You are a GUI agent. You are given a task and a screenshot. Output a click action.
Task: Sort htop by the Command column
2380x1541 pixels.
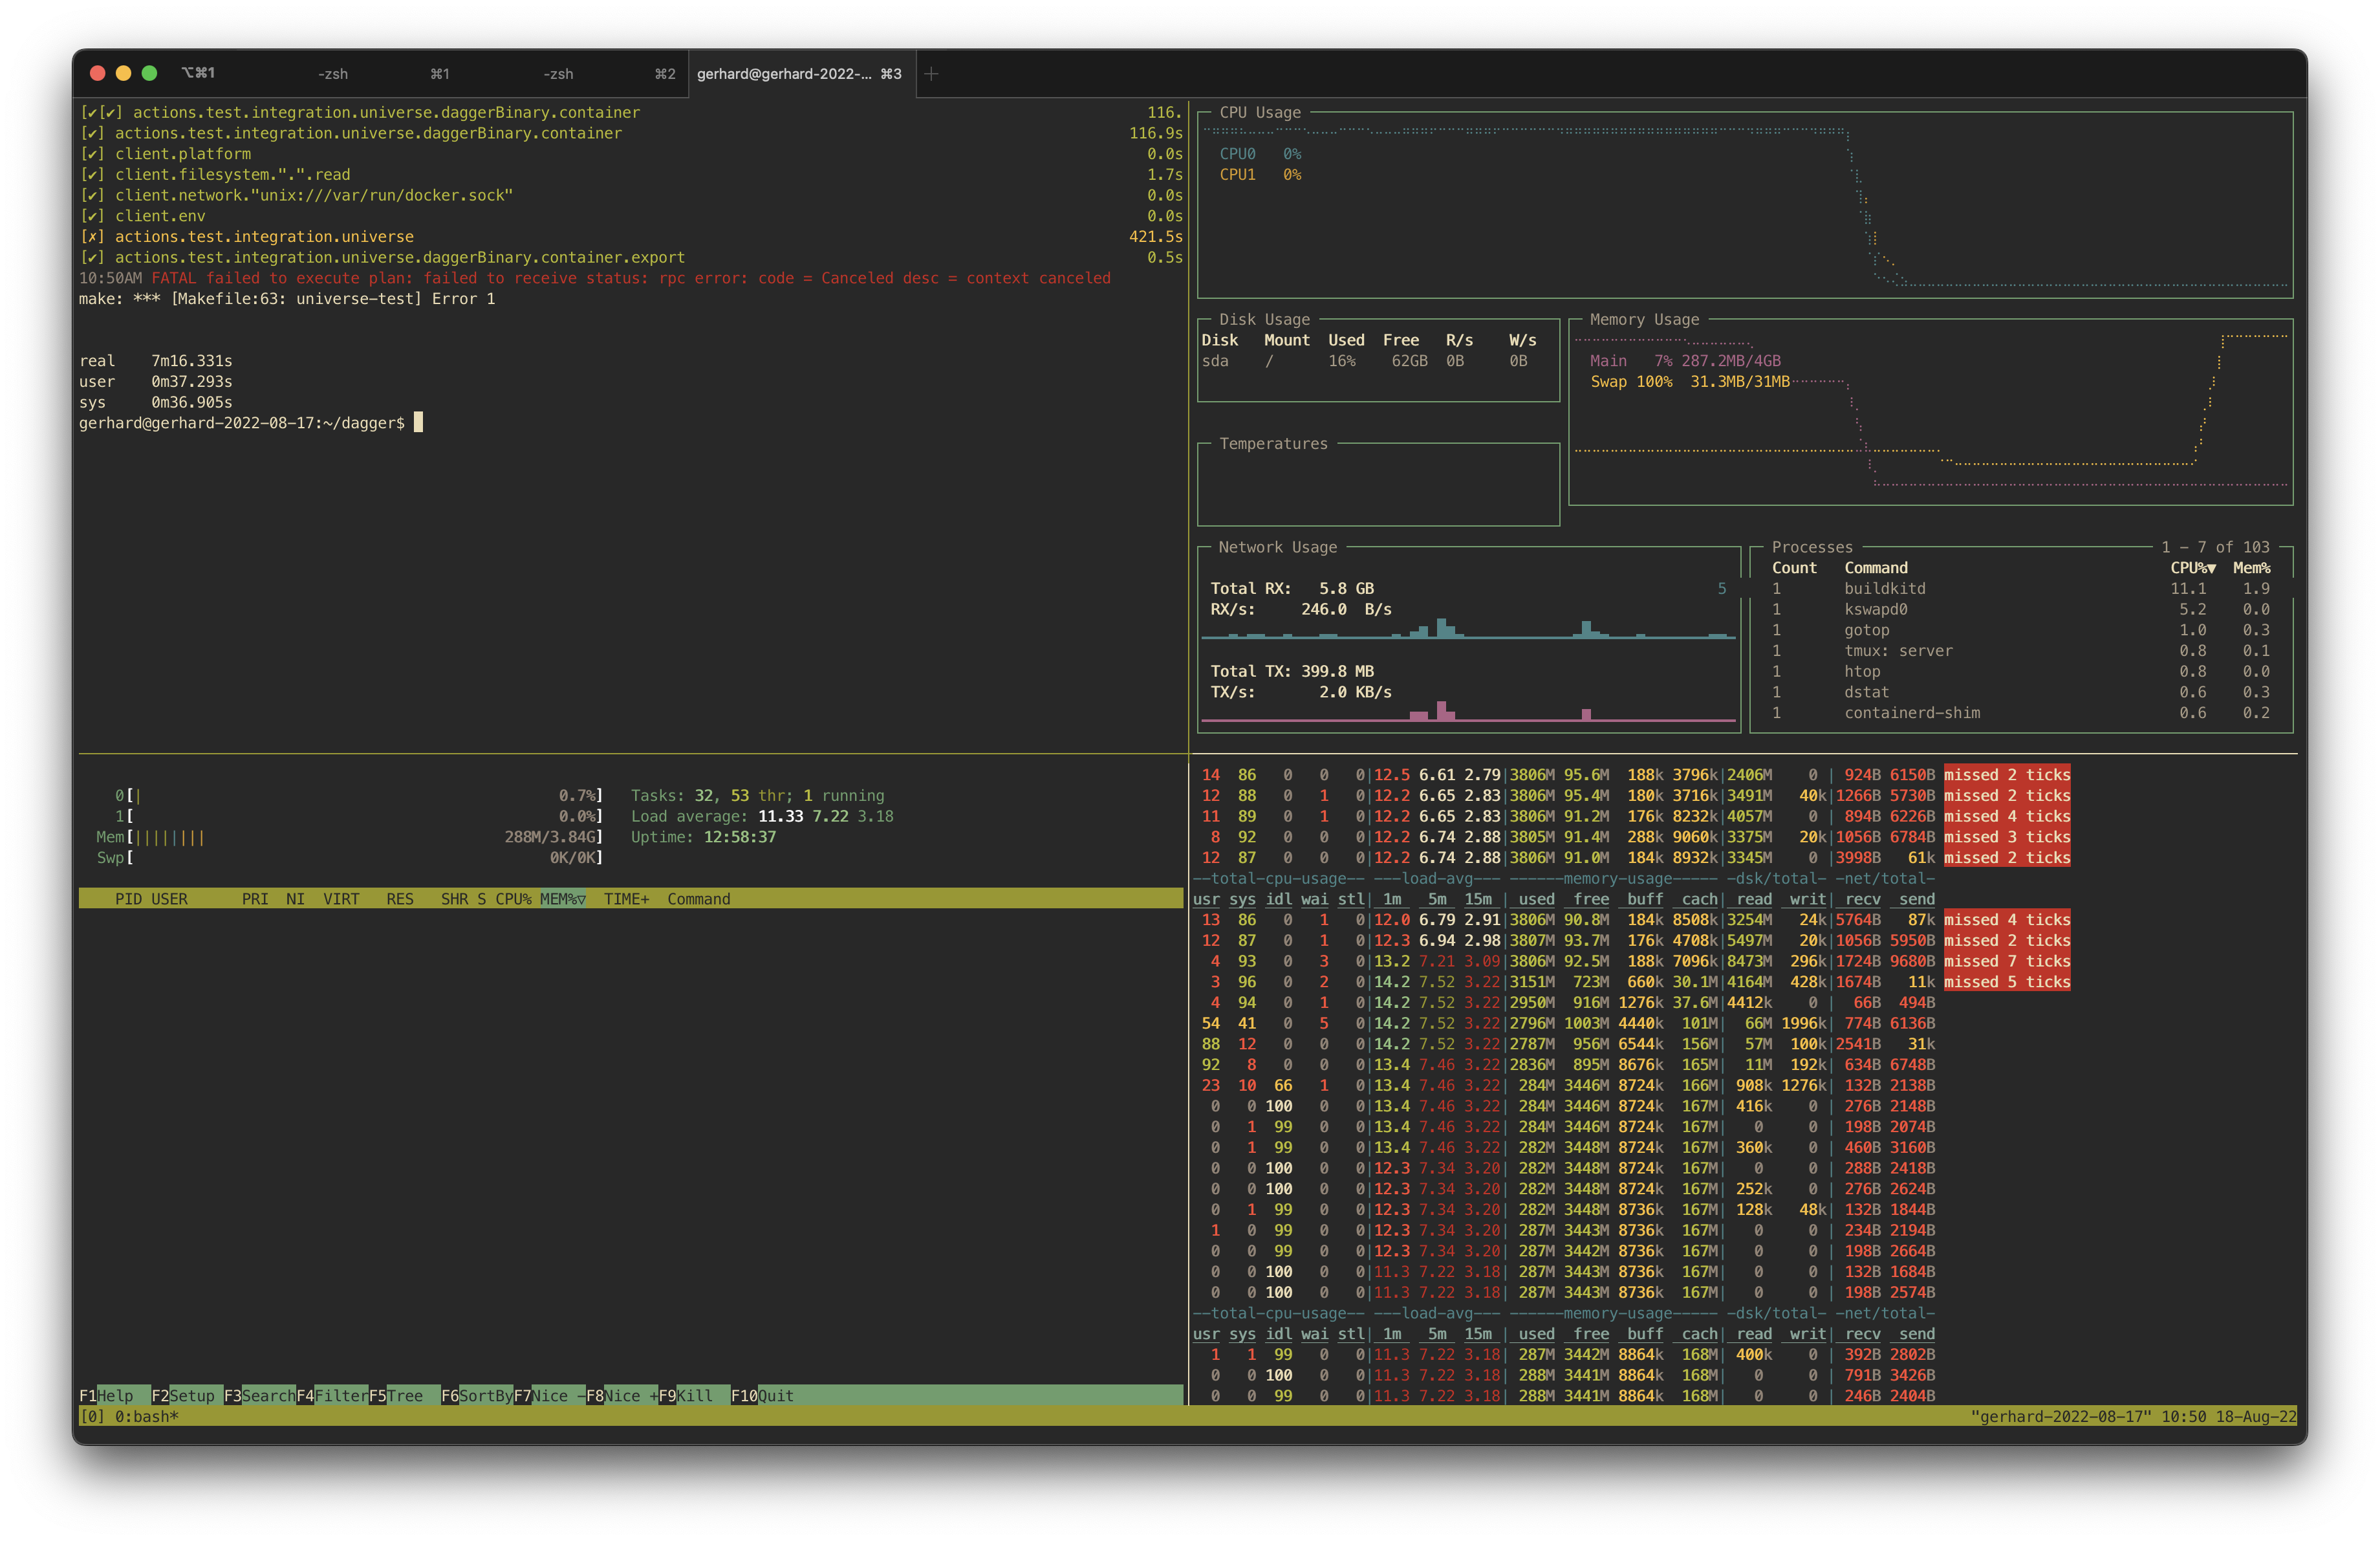[x=699, y=899]
